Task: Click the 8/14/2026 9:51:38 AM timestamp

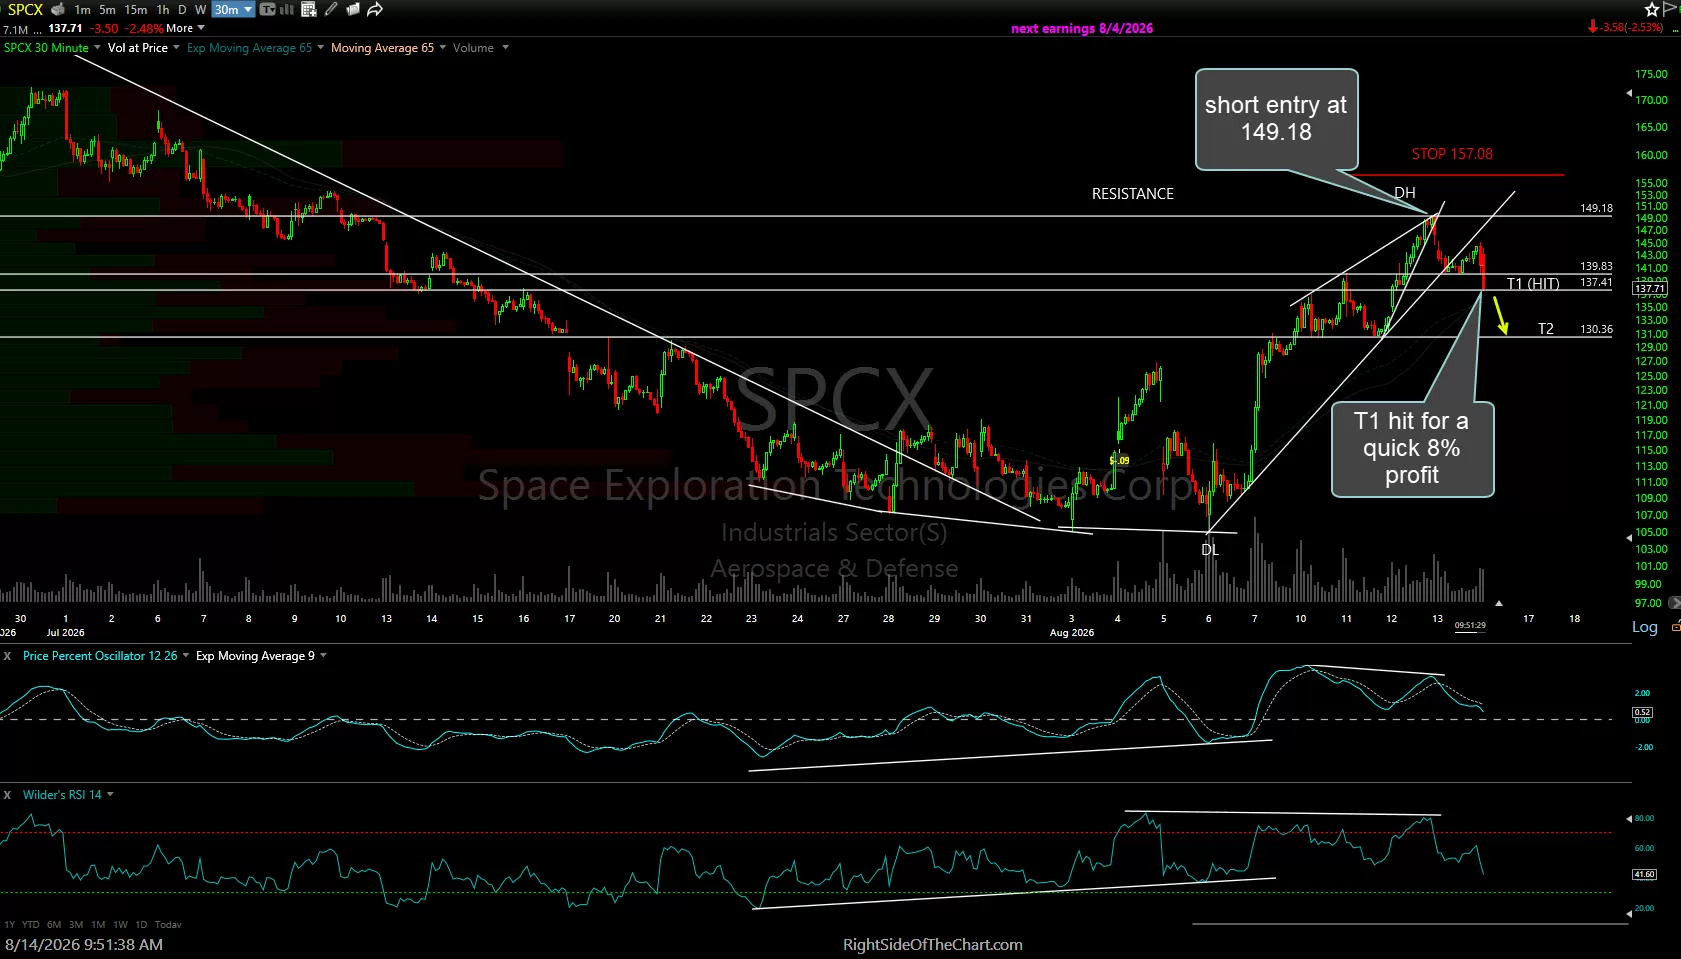Action: [x=84, y=945]
